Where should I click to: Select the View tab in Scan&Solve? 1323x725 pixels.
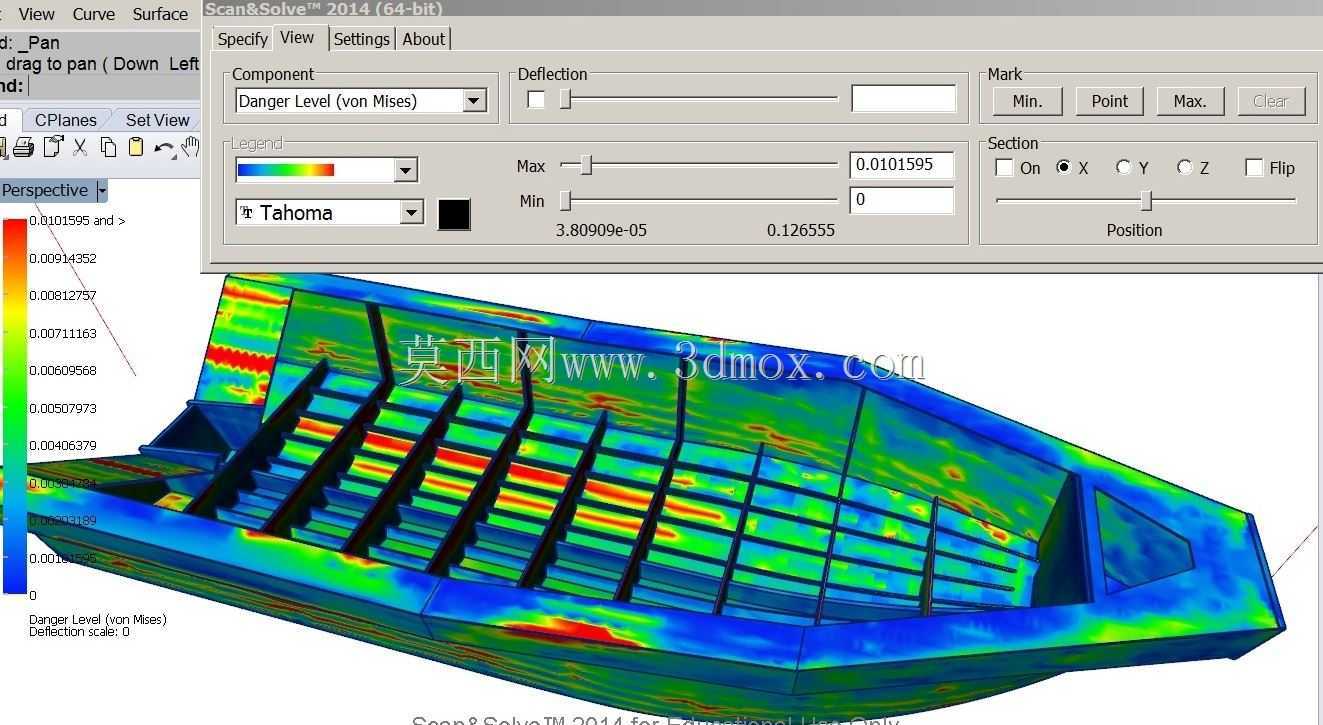[297, 37]
